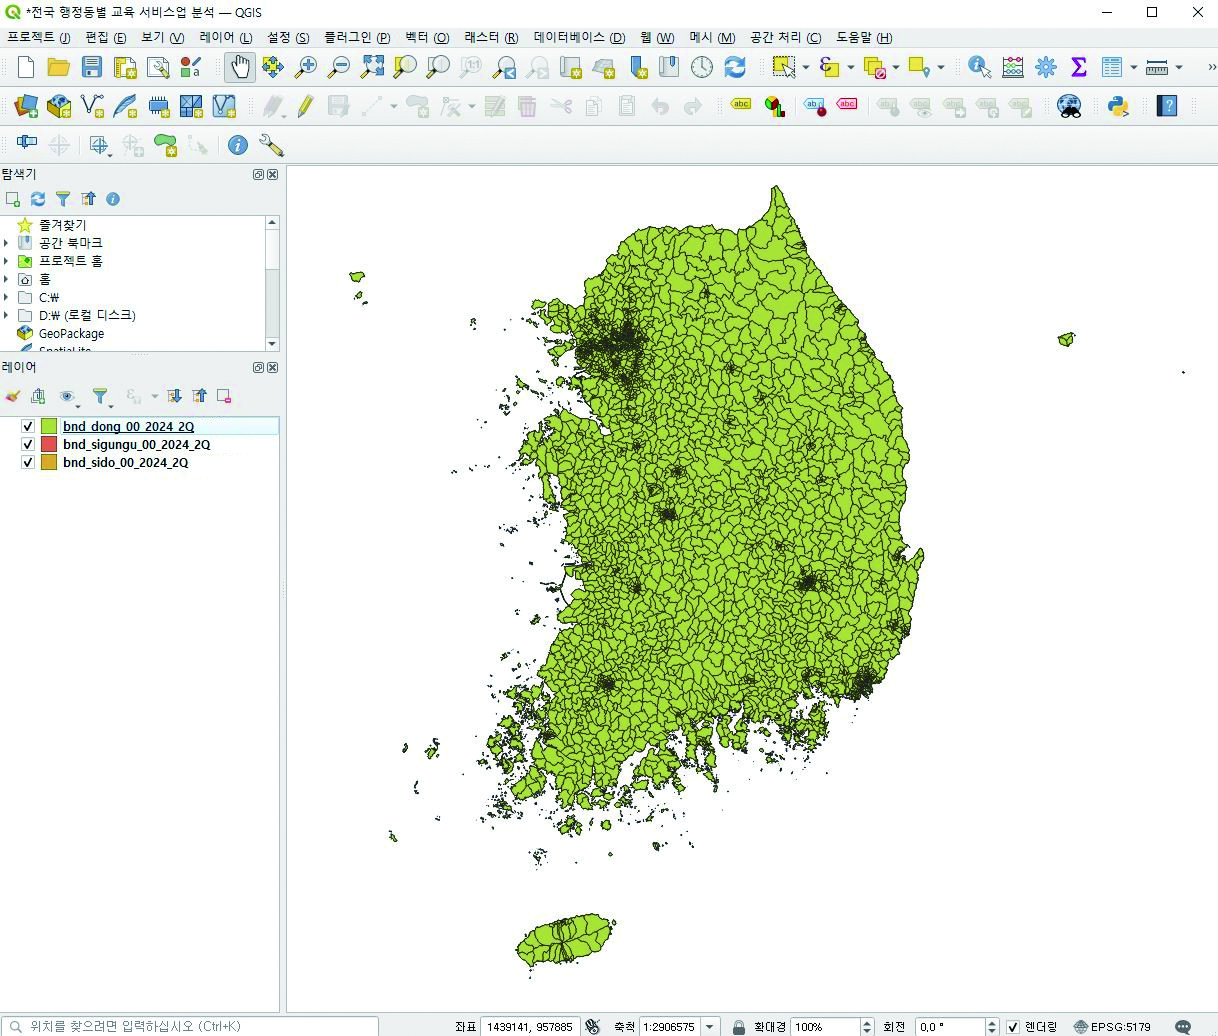Click the Save Project disk icon
Image resolution: width=1218 pixels, height=1036 pixels.
tap(92, 67)
